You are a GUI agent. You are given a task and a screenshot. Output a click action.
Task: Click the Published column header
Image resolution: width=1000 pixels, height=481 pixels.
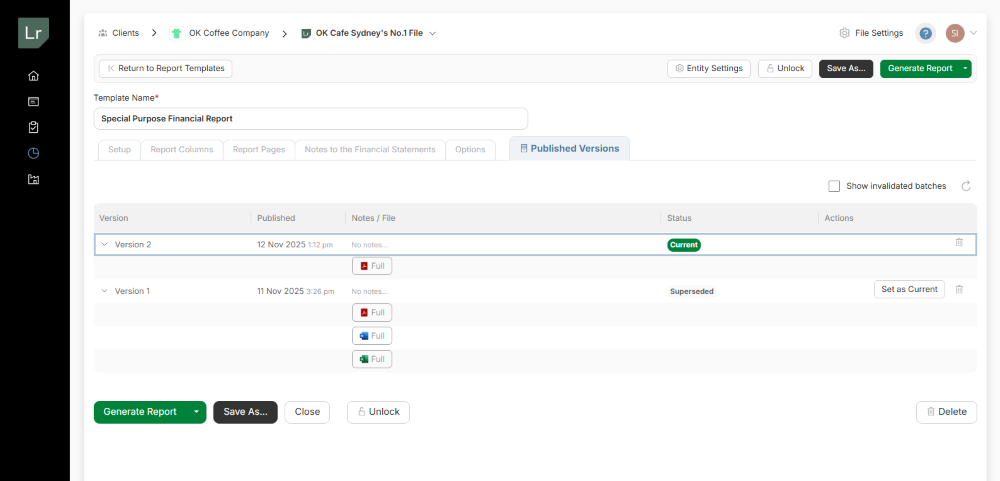point(276,218)
